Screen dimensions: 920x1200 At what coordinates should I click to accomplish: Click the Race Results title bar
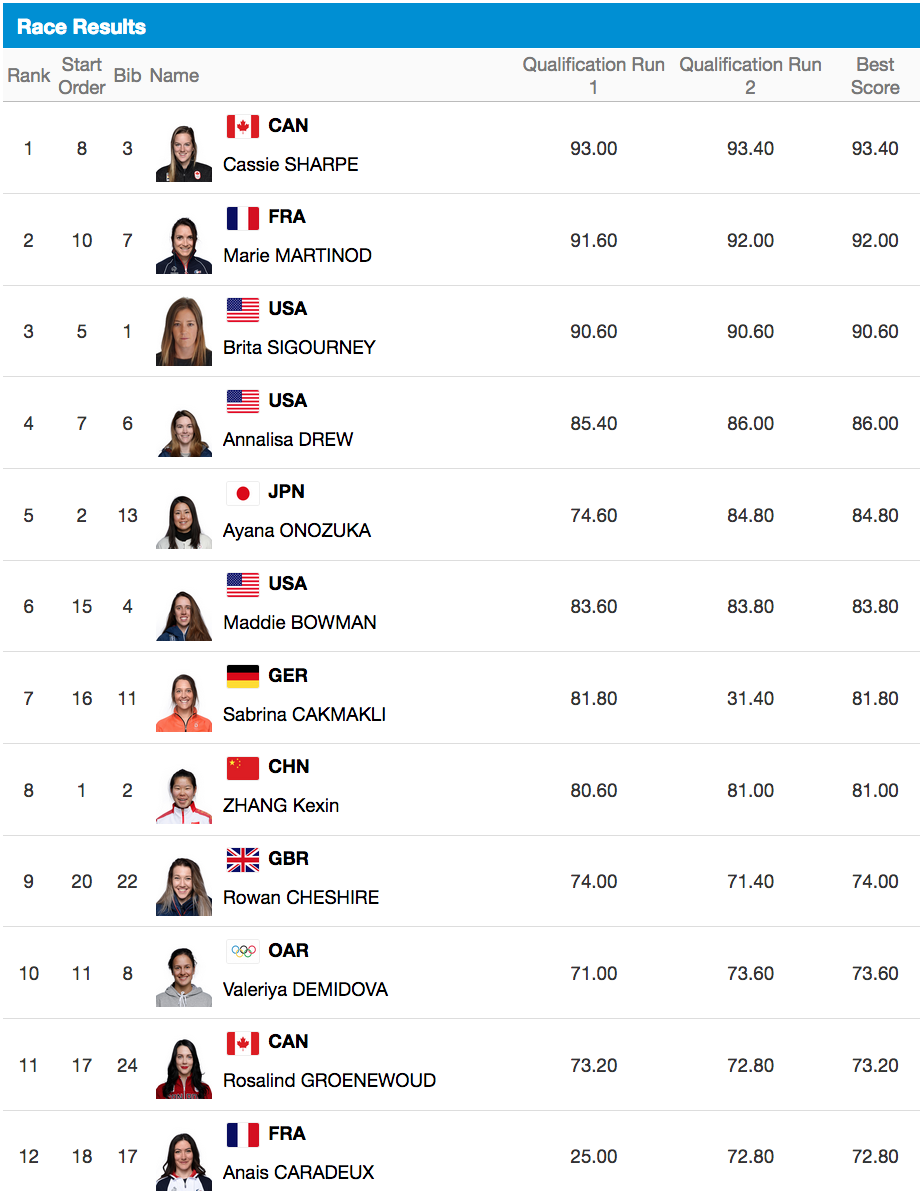[x=460, y=27]
